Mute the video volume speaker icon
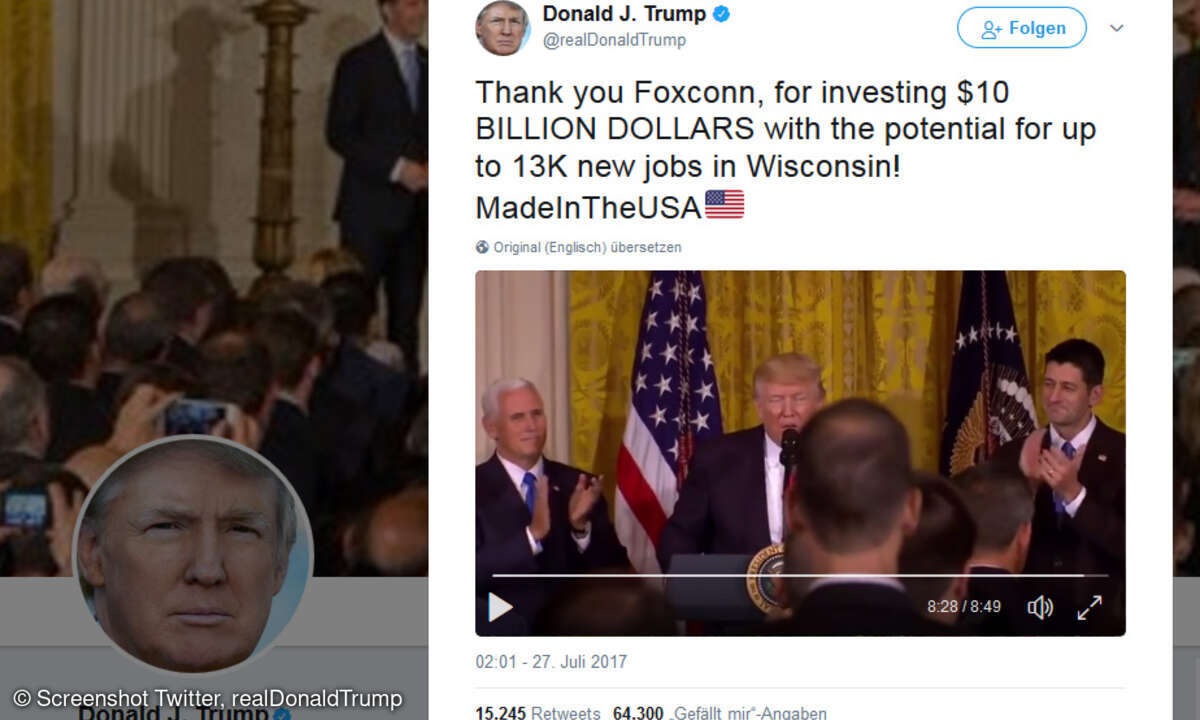This screenshot has width=1200, height=720. pos(1040,607)
